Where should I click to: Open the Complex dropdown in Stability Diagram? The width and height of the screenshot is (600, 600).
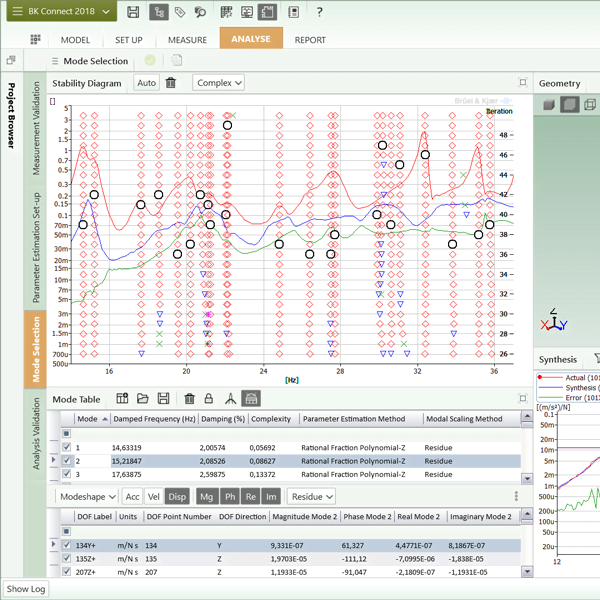219,83
